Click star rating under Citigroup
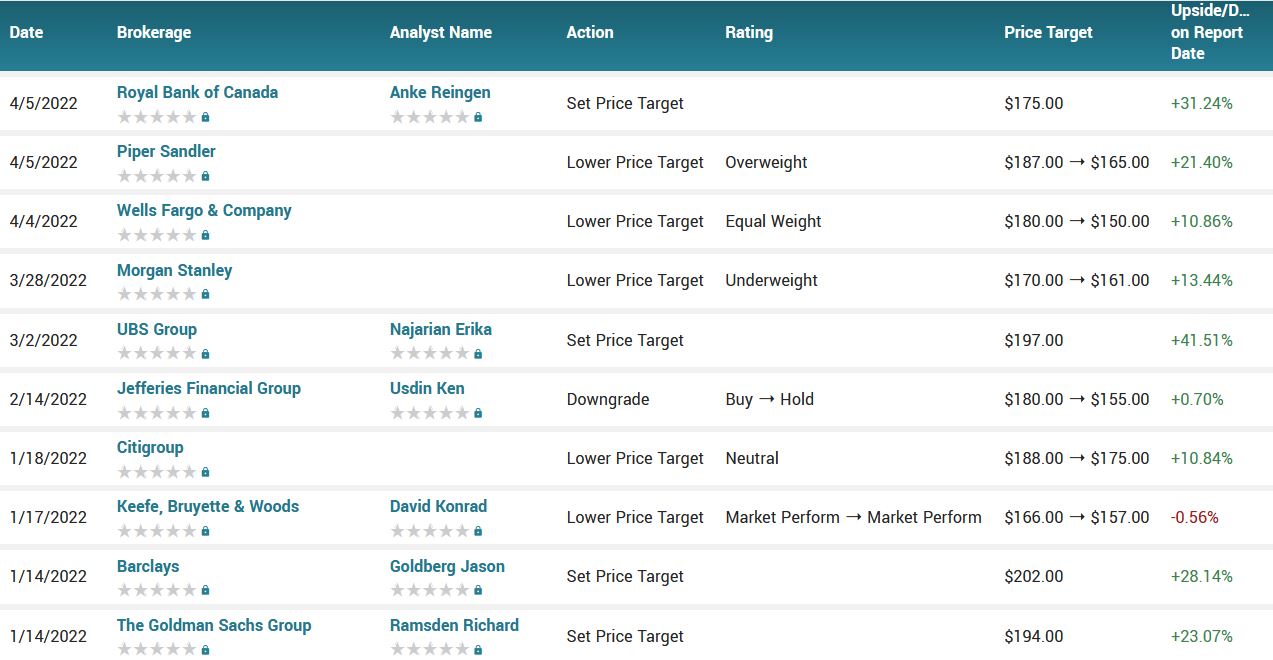The image size is (1273, 660). (157, 472)
